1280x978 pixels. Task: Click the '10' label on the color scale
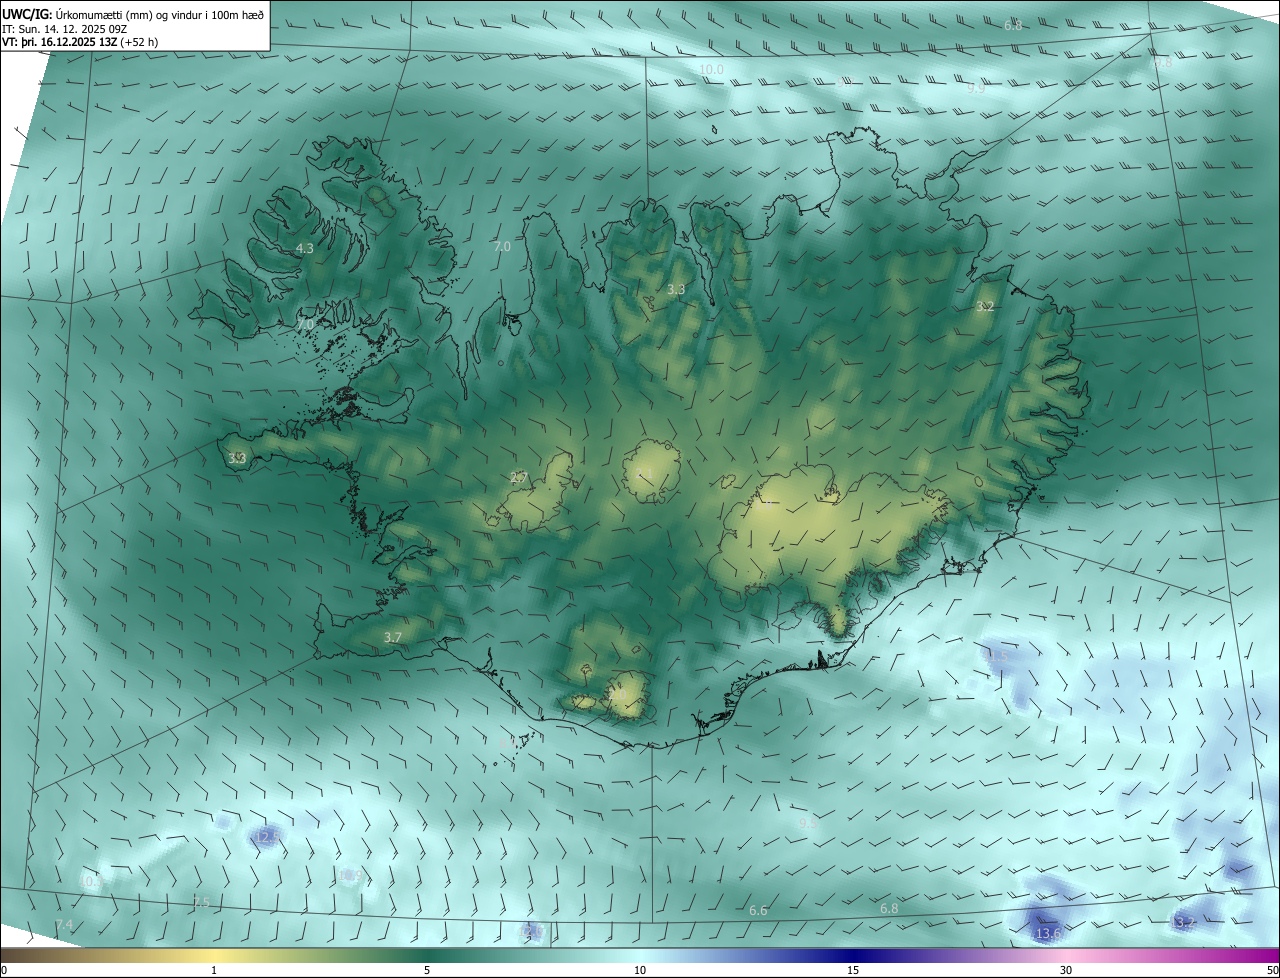(640, 970)
